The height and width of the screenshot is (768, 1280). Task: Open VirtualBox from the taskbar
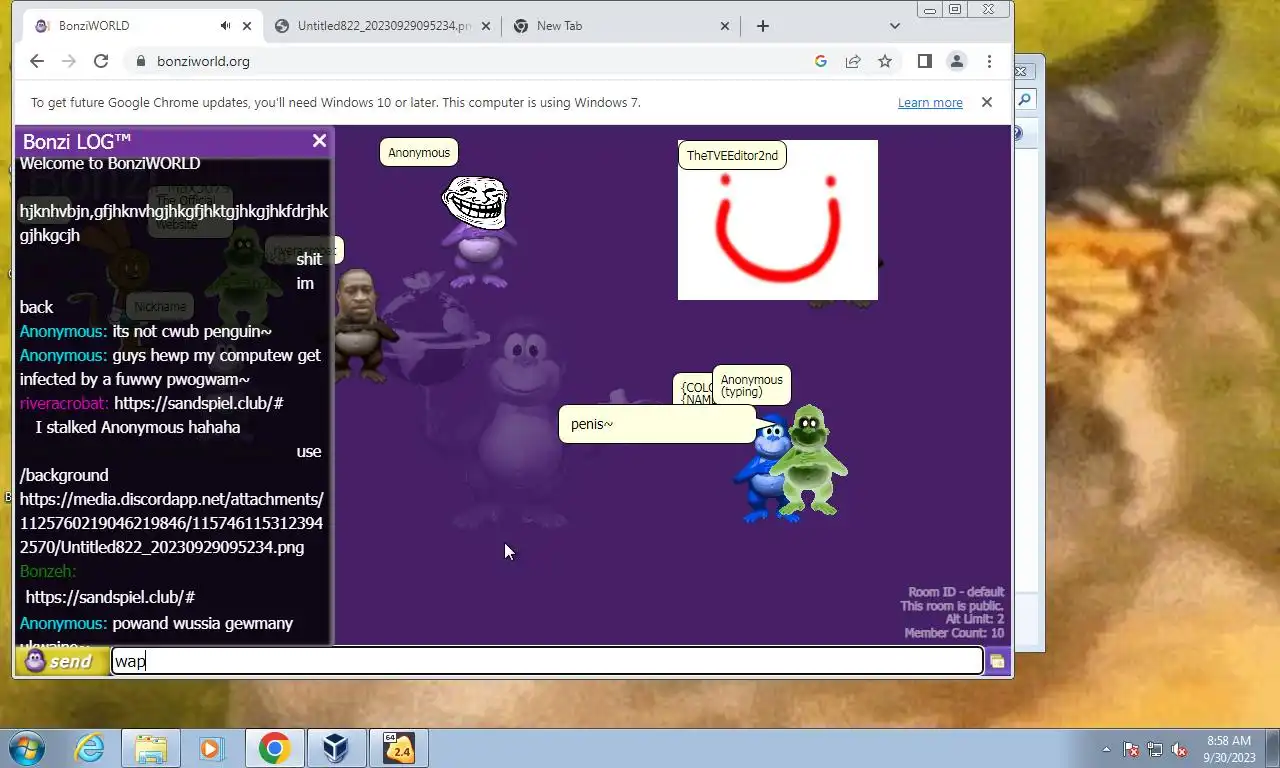[335, 748]
